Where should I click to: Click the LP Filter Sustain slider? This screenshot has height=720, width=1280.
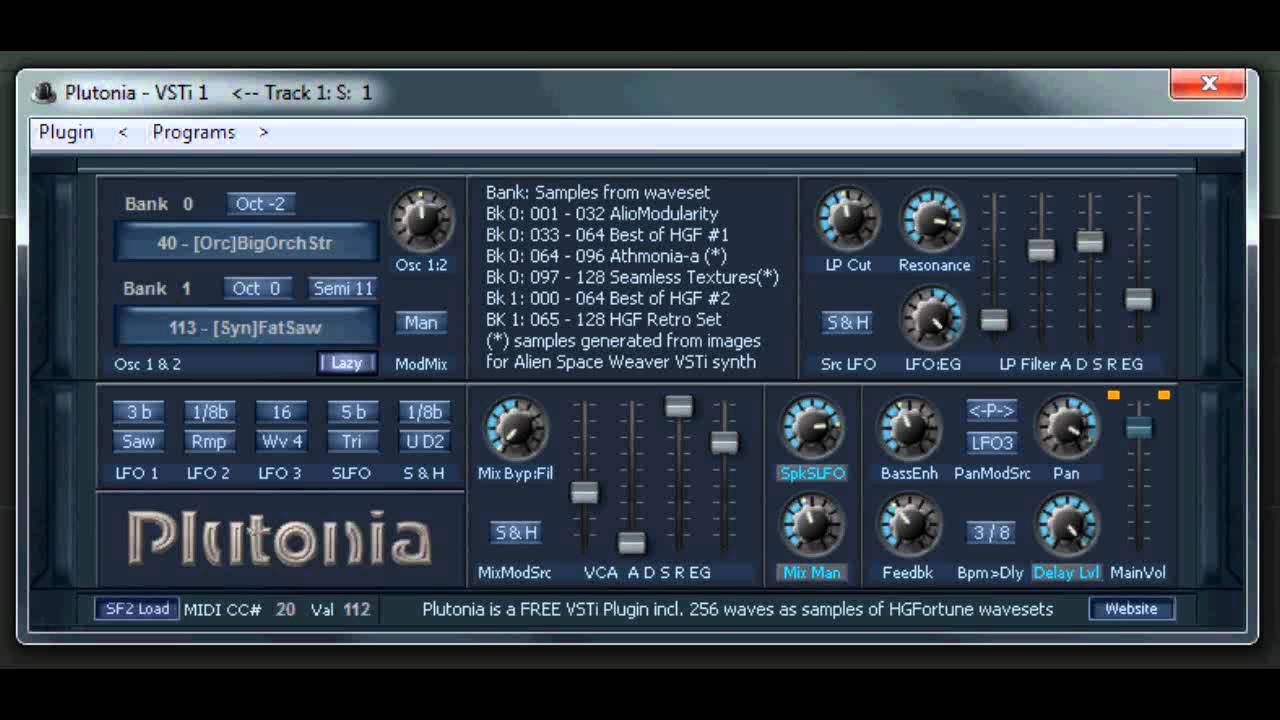click(1089, 241)
